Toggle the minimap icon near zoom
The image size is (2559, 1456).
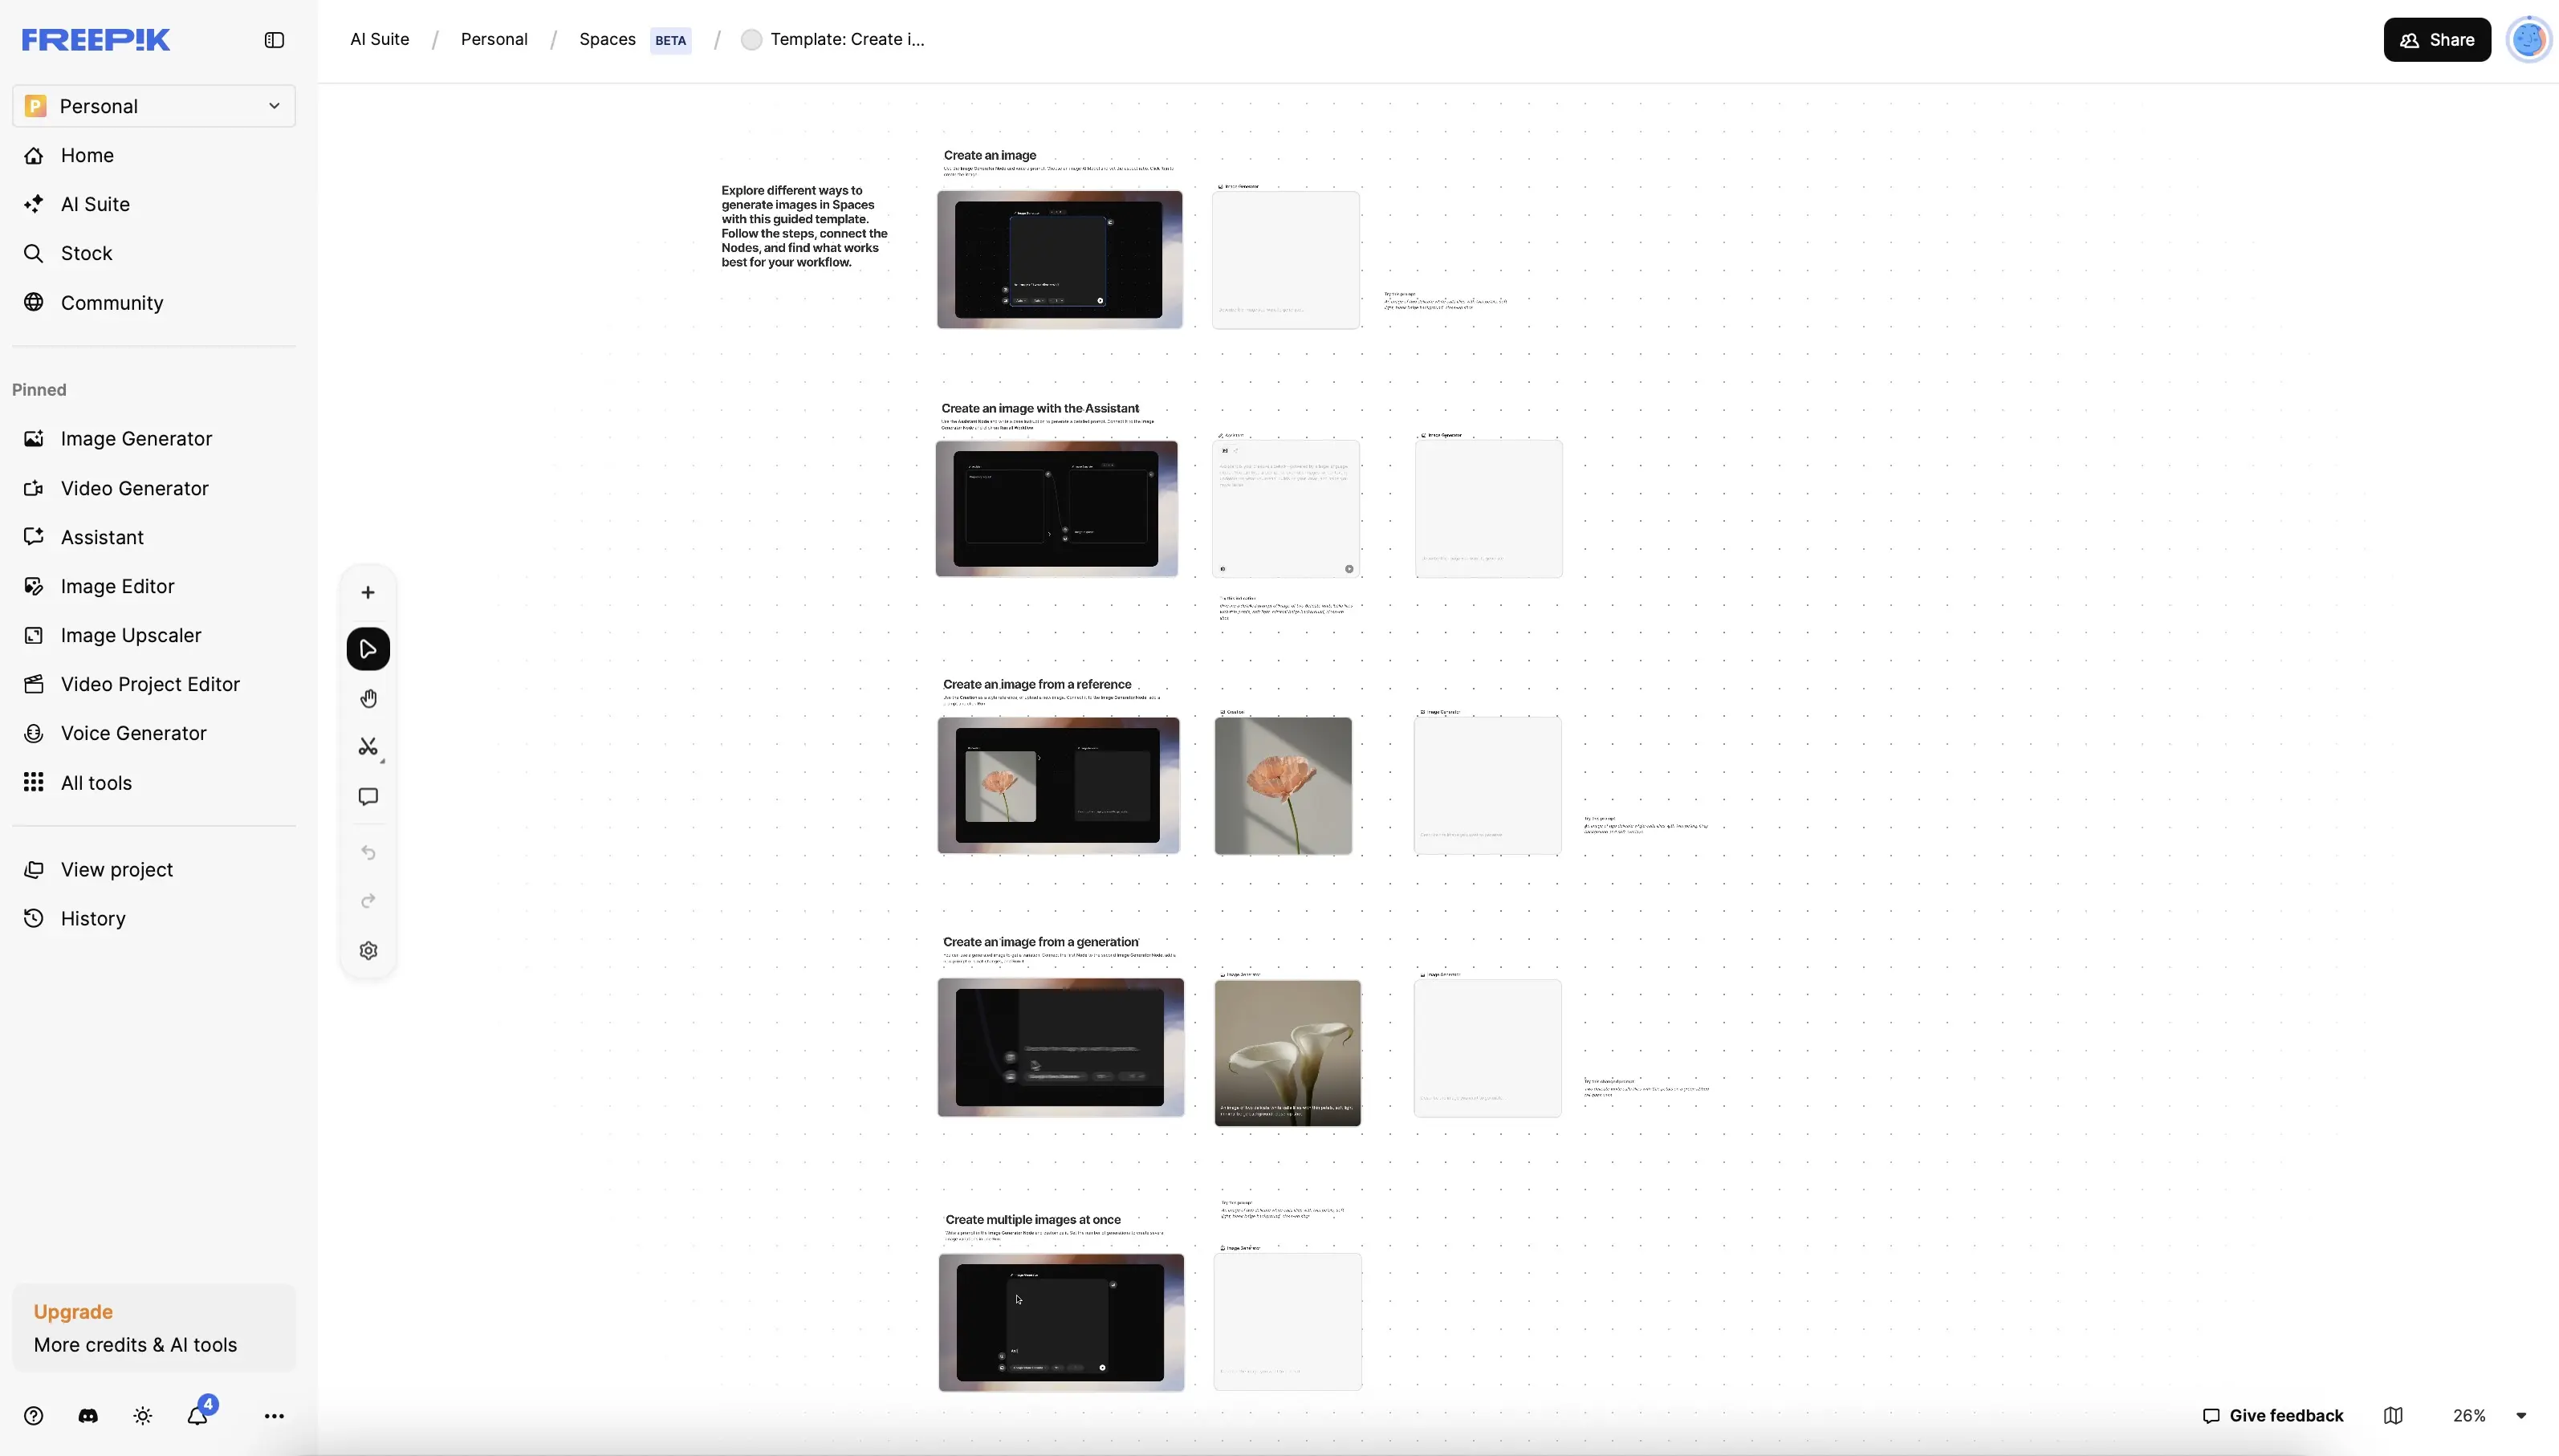point(2393,1416)
